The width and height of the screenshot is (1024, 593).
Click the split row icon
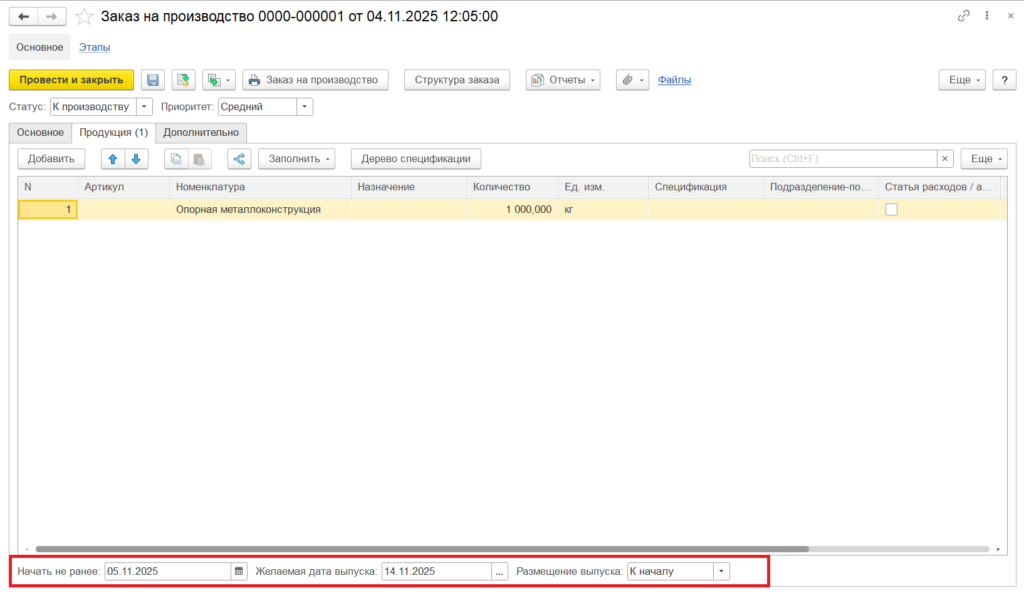(x=239, y=159)
